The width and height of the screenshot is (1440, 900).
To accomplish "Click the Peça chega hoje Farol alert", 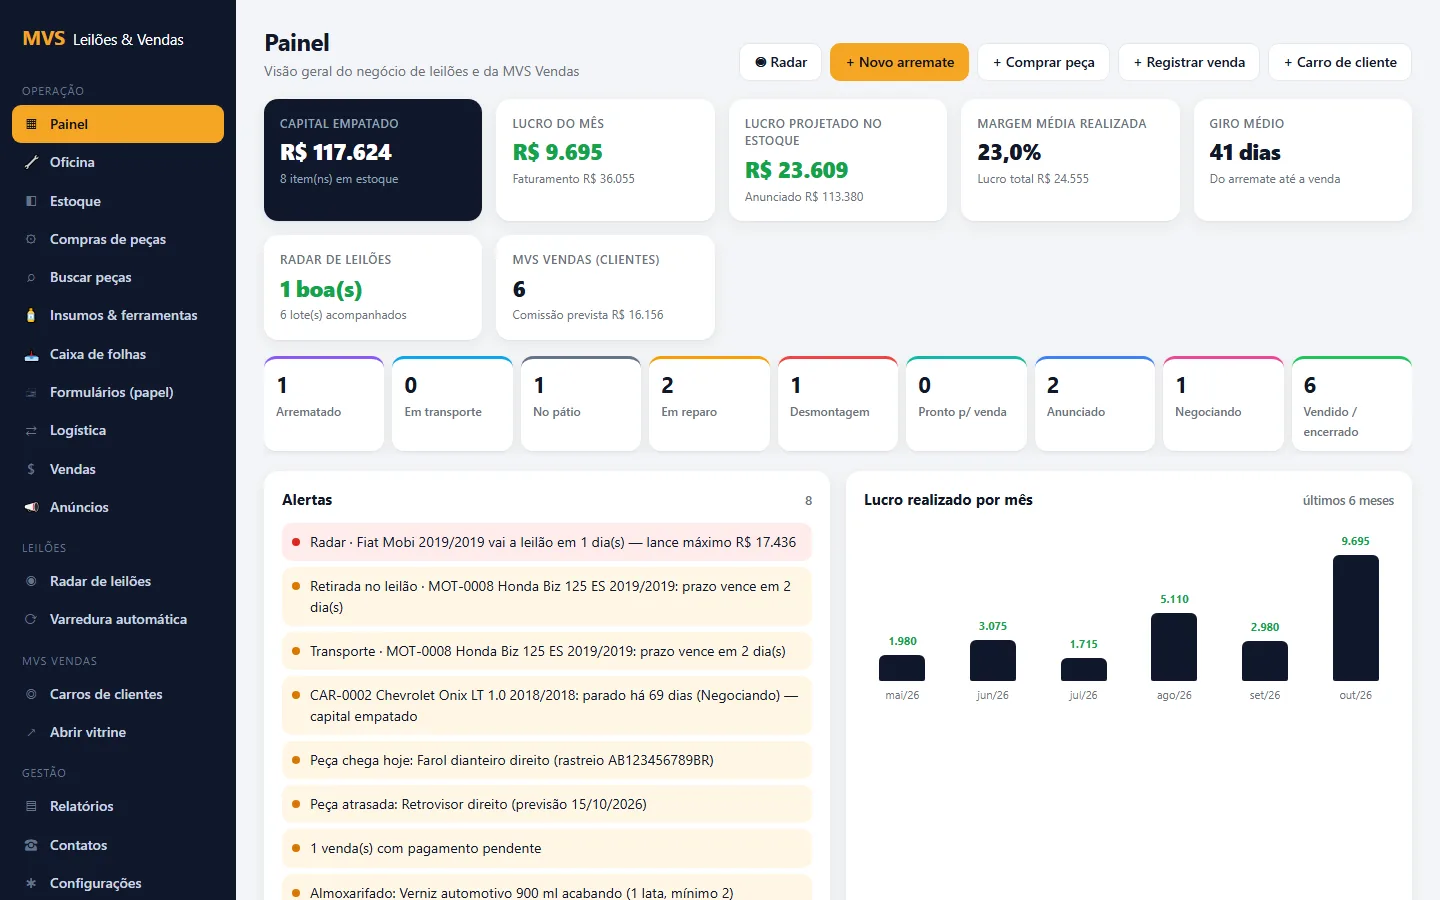I will point(547,760).
